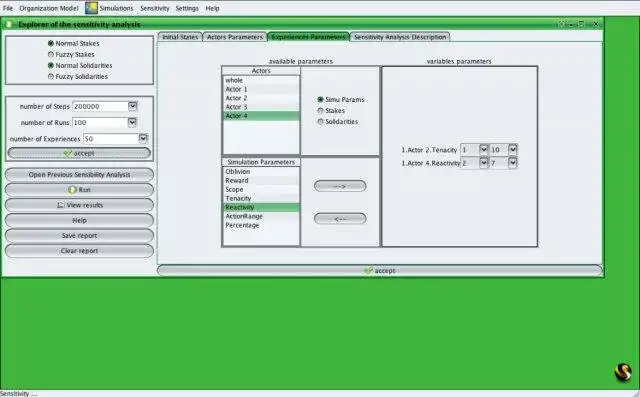Image resolution: width=640 pixels, height=397 pixels.
Task: Select 'Actor 1' in the Actors list
Action: tap(261, 89)
